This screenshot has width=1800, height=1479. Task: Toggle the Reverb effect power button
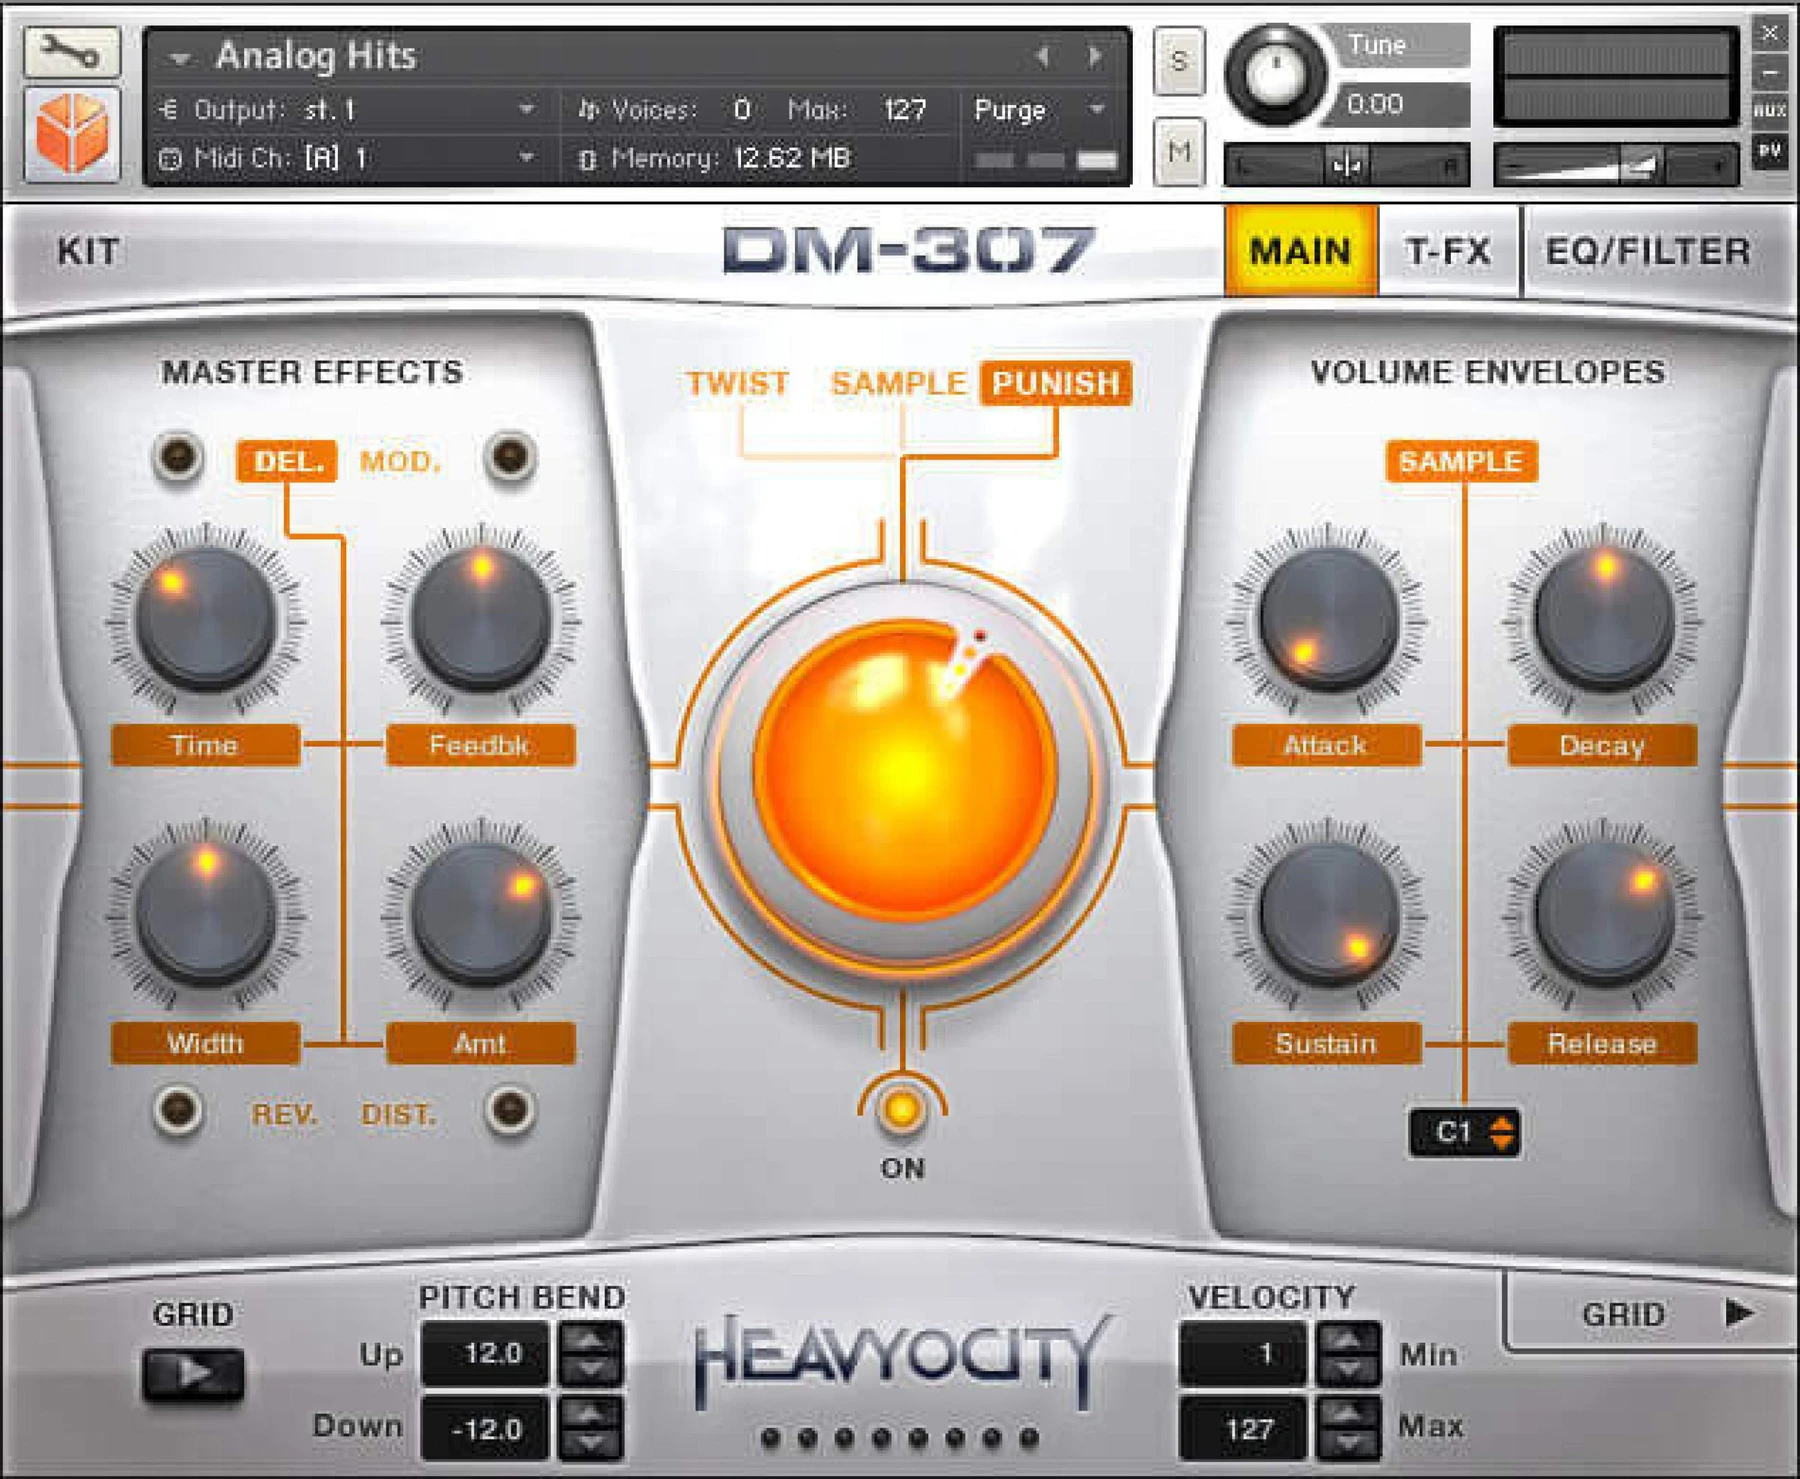tap(178, 1110)
